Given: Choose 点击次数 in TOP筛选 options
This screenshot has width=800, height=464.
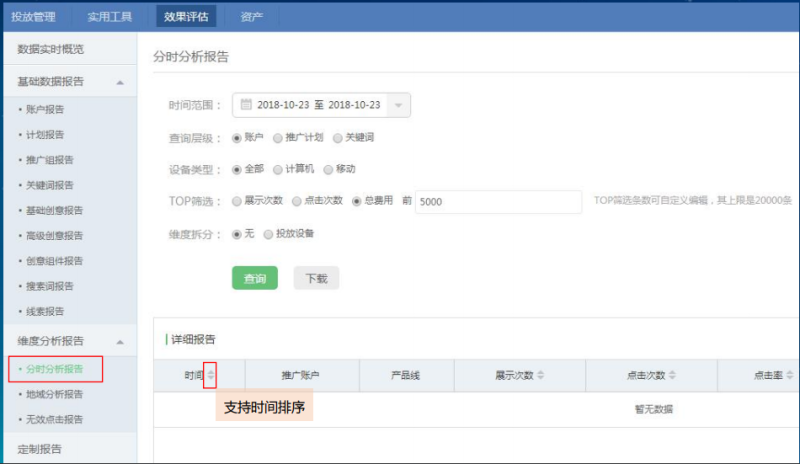Looking at the screenshot, I should (x=297, y=201).
